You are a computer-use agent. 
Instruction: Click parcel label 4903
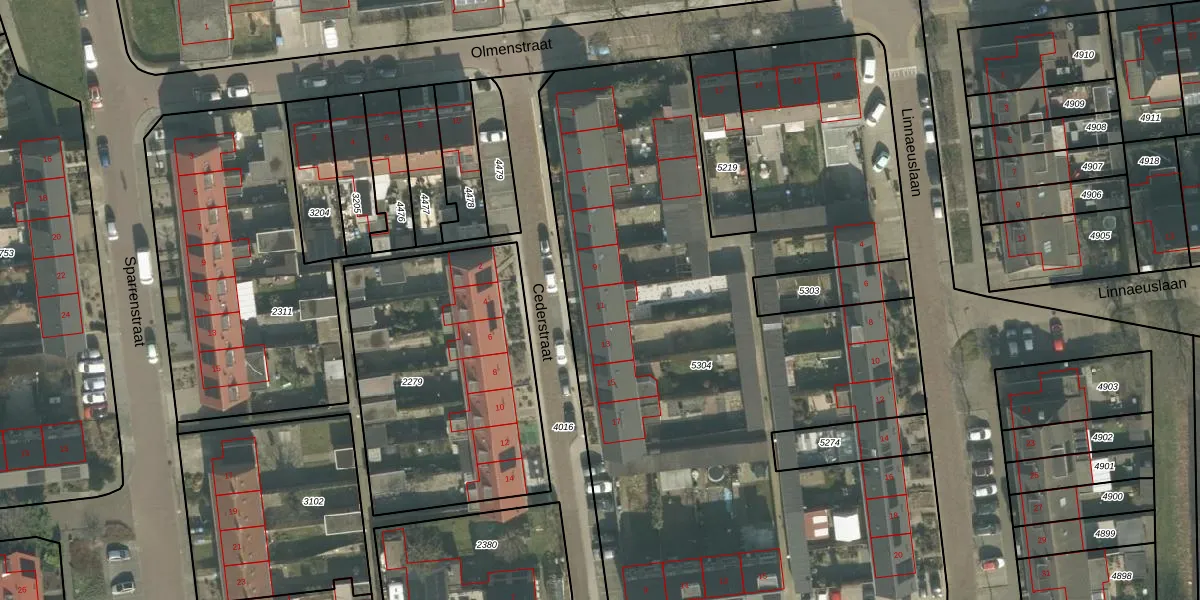tap(1107, 386)
